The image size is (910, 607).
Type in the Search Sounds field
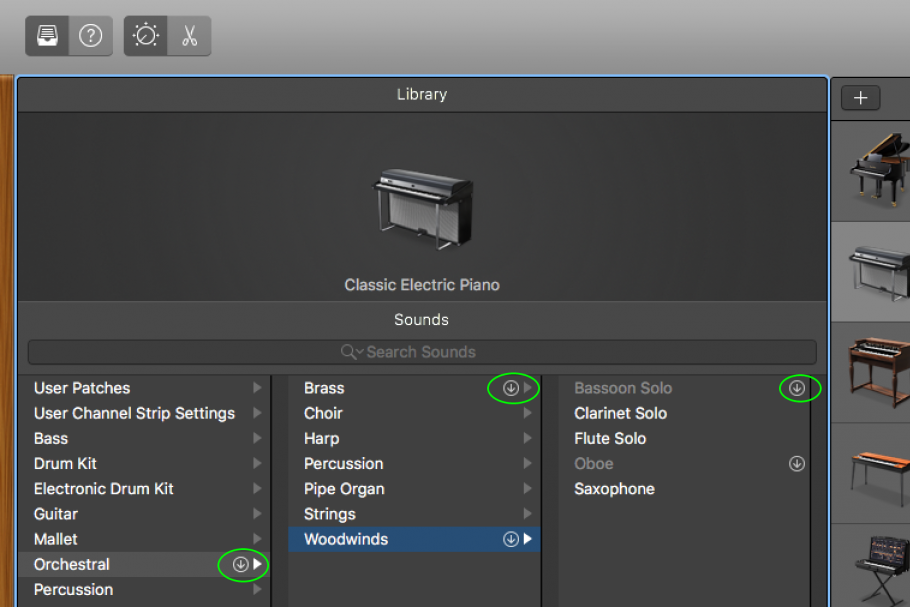[421, 352]
